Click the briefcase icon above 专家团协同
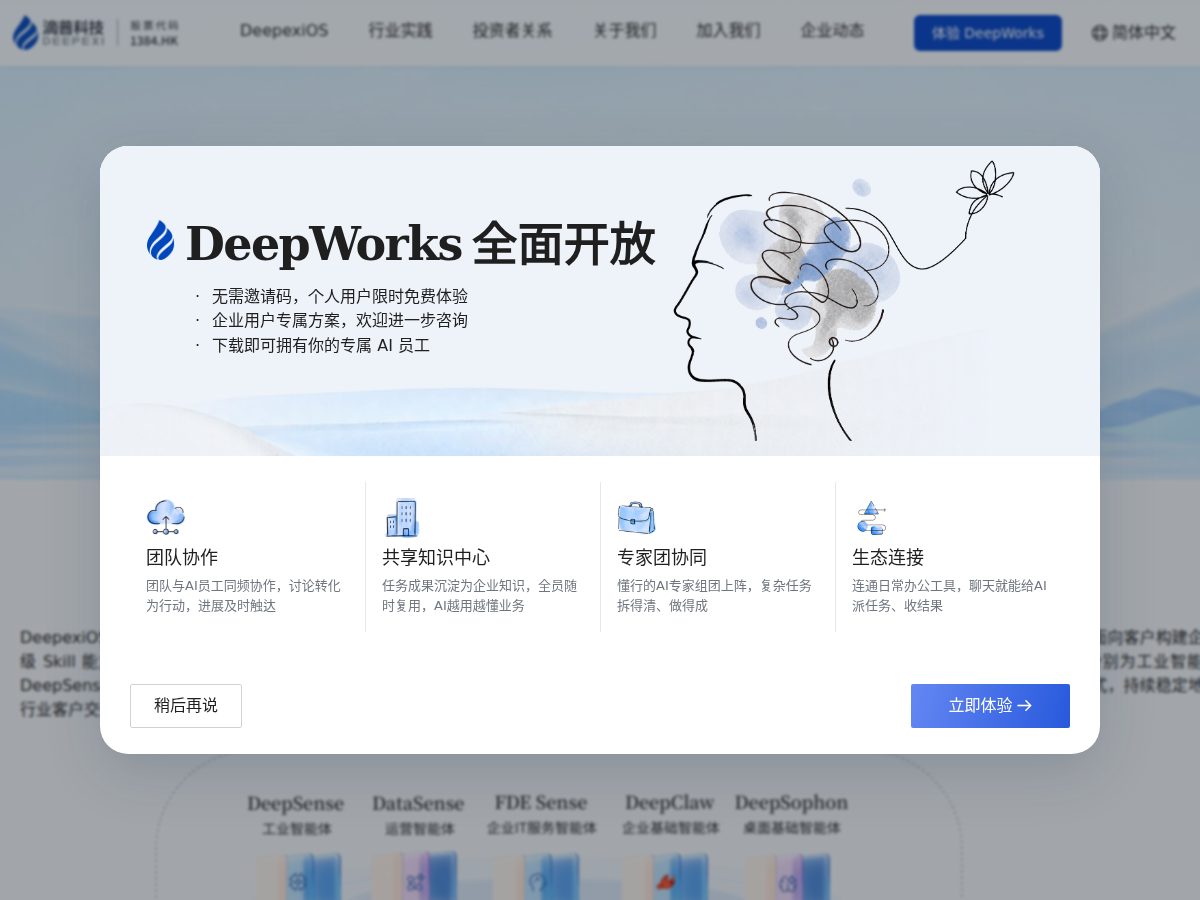 coord(636,517)
